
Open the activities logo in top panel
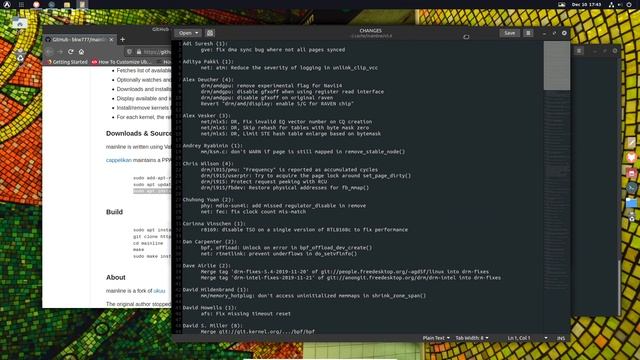[x=7, y=4]
